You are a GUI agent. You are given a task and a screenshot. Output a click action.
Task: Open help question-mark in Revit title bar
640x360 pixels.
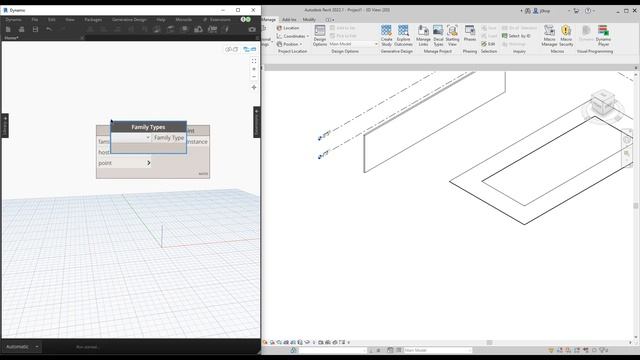588,11
